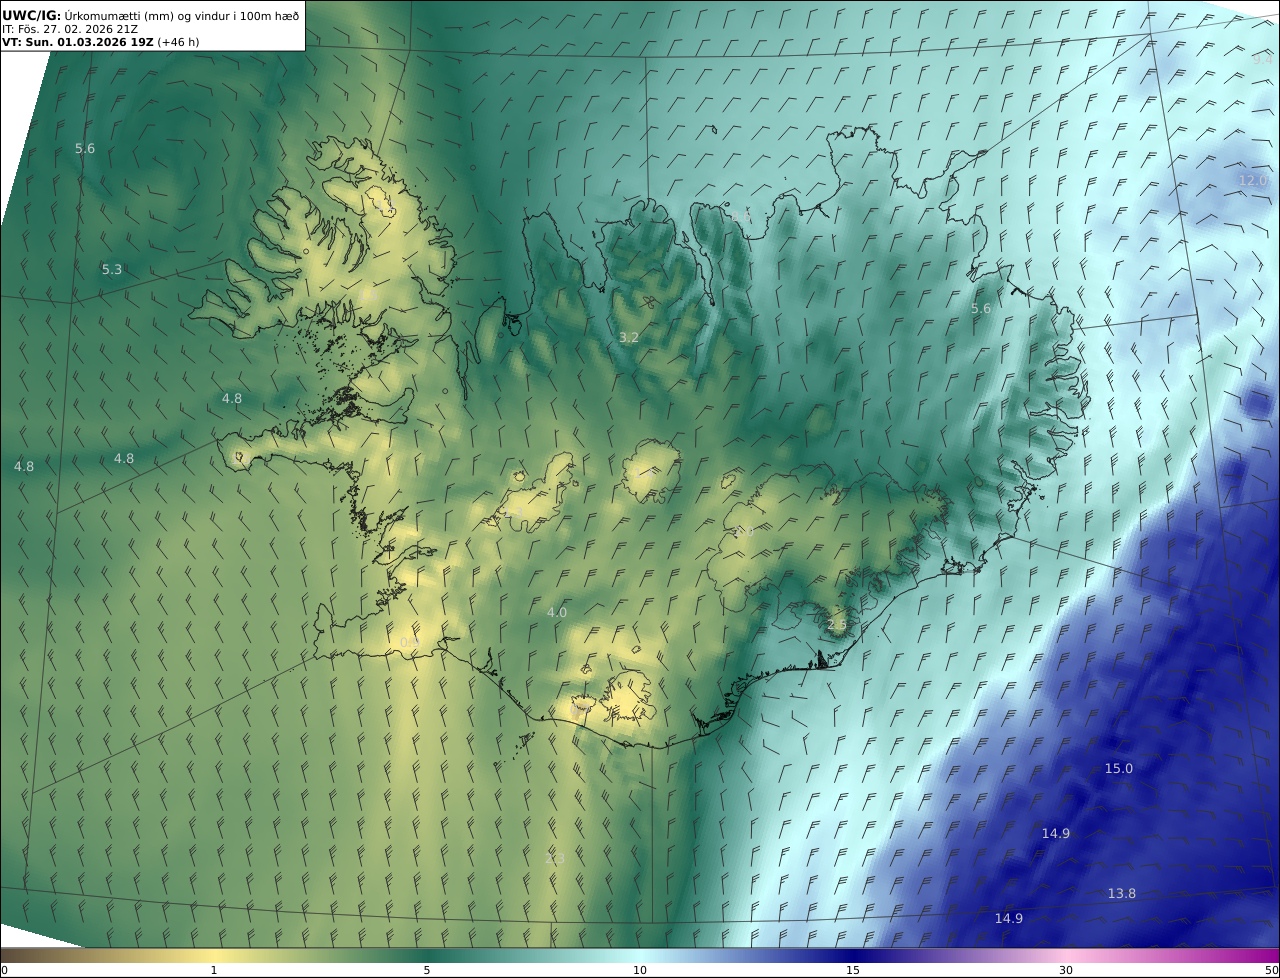The image size is (1280, 978).
Task: Click the colorbar tick label "5"
Action: (427, 970)
